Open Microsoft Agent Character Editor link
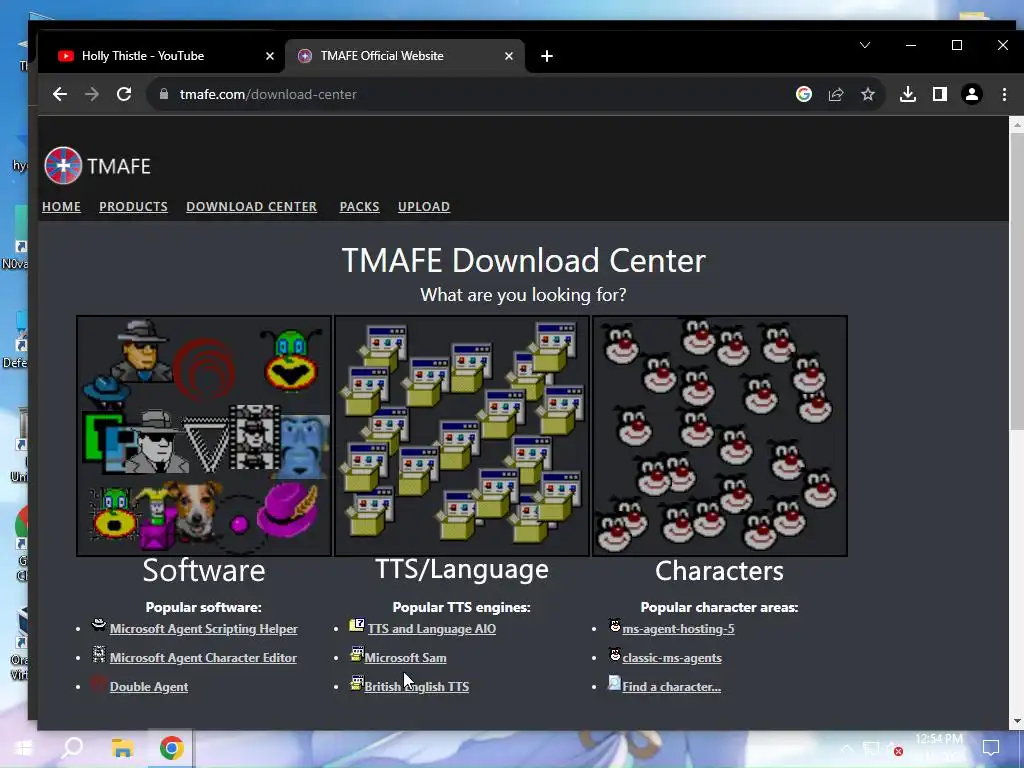The image size is (1024, 768). [203, 658]
